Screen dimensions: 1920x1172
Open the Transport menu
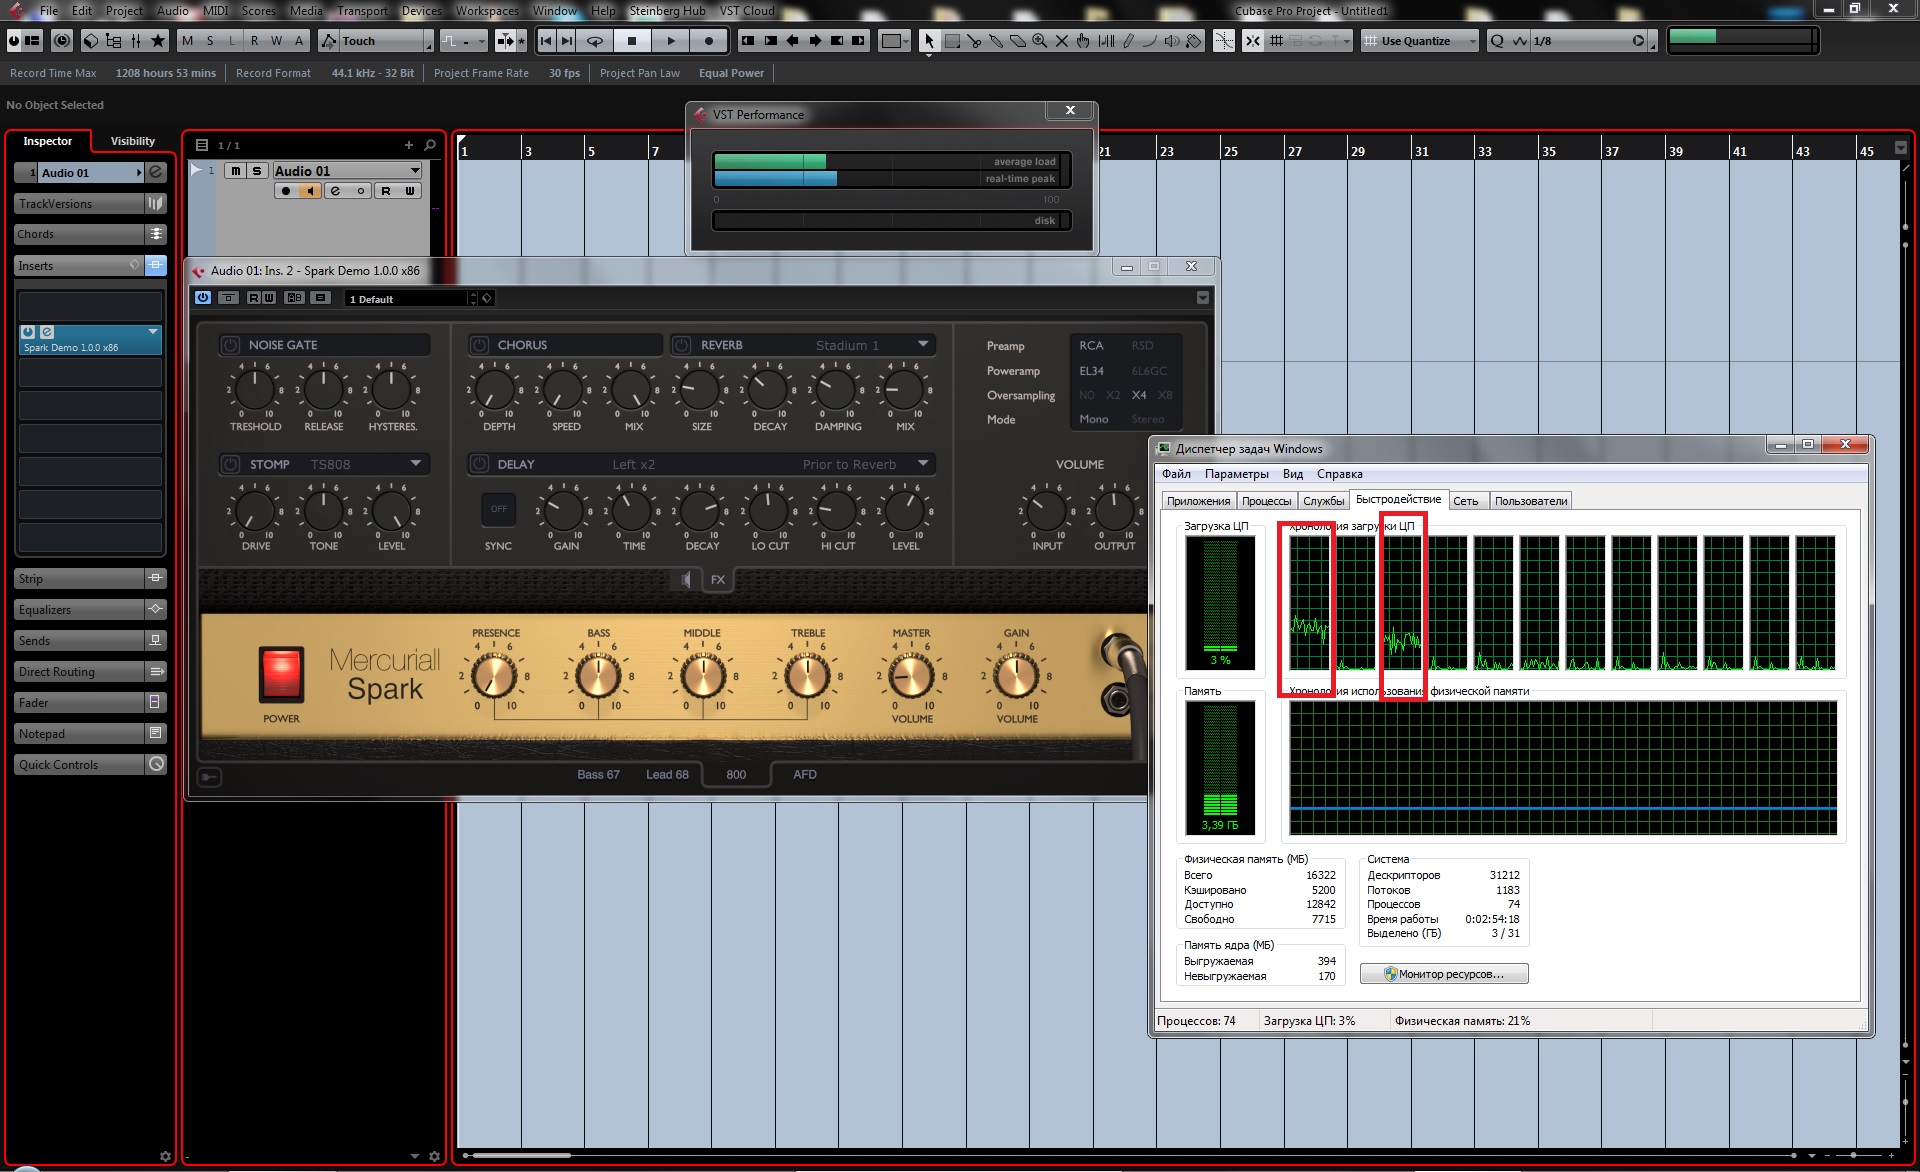point(361,11)
